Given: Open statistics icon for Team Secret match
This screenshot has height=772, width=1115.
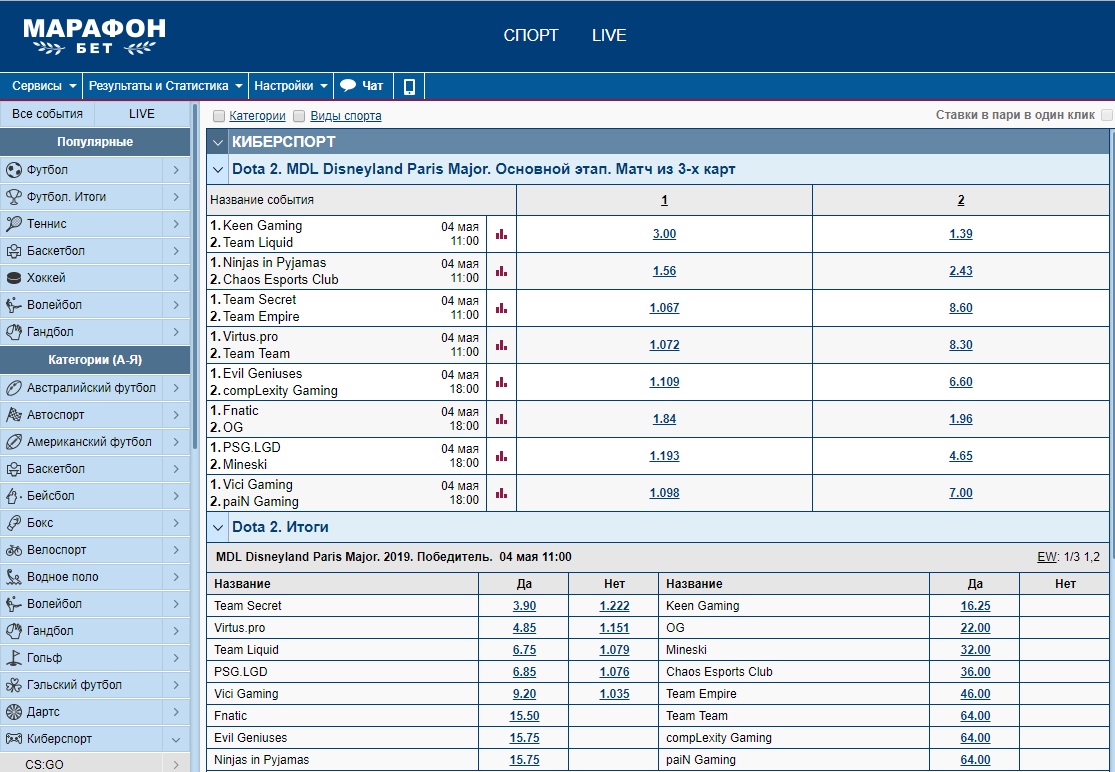Looking at the screenshot, I should (x=501, y=308).
